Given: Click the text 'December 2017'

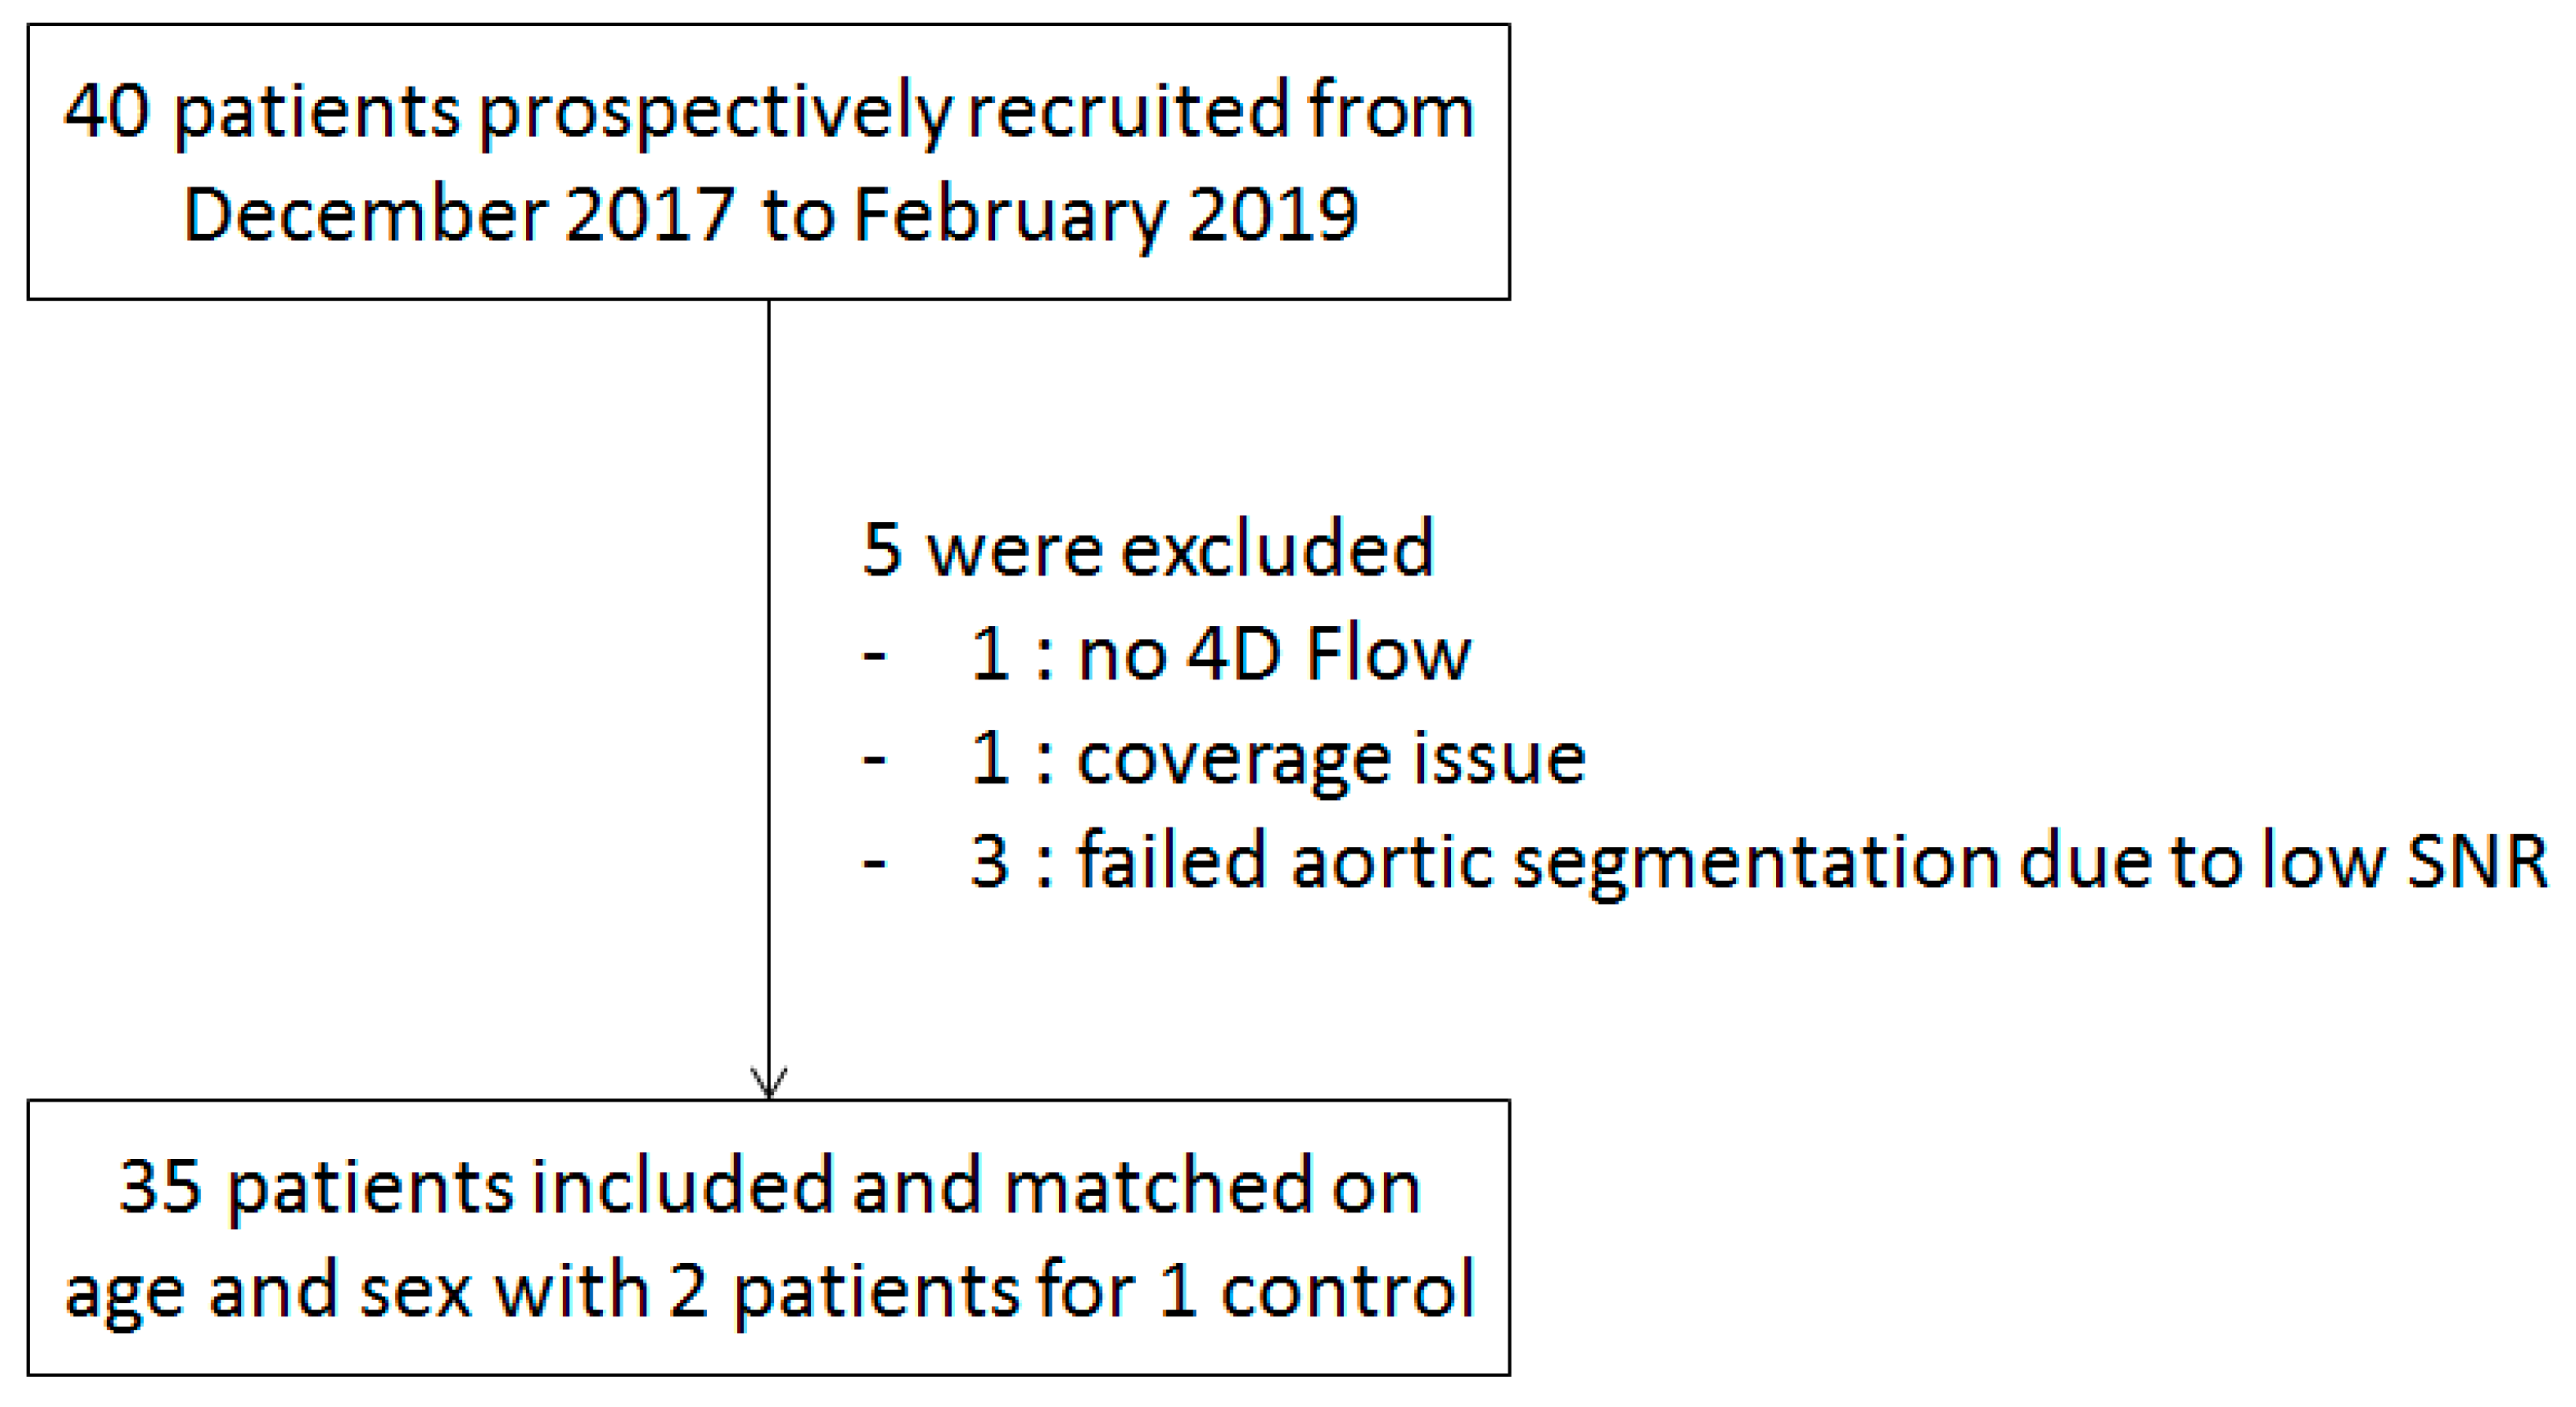Looking at the screenshot, I should coord(460,216).
